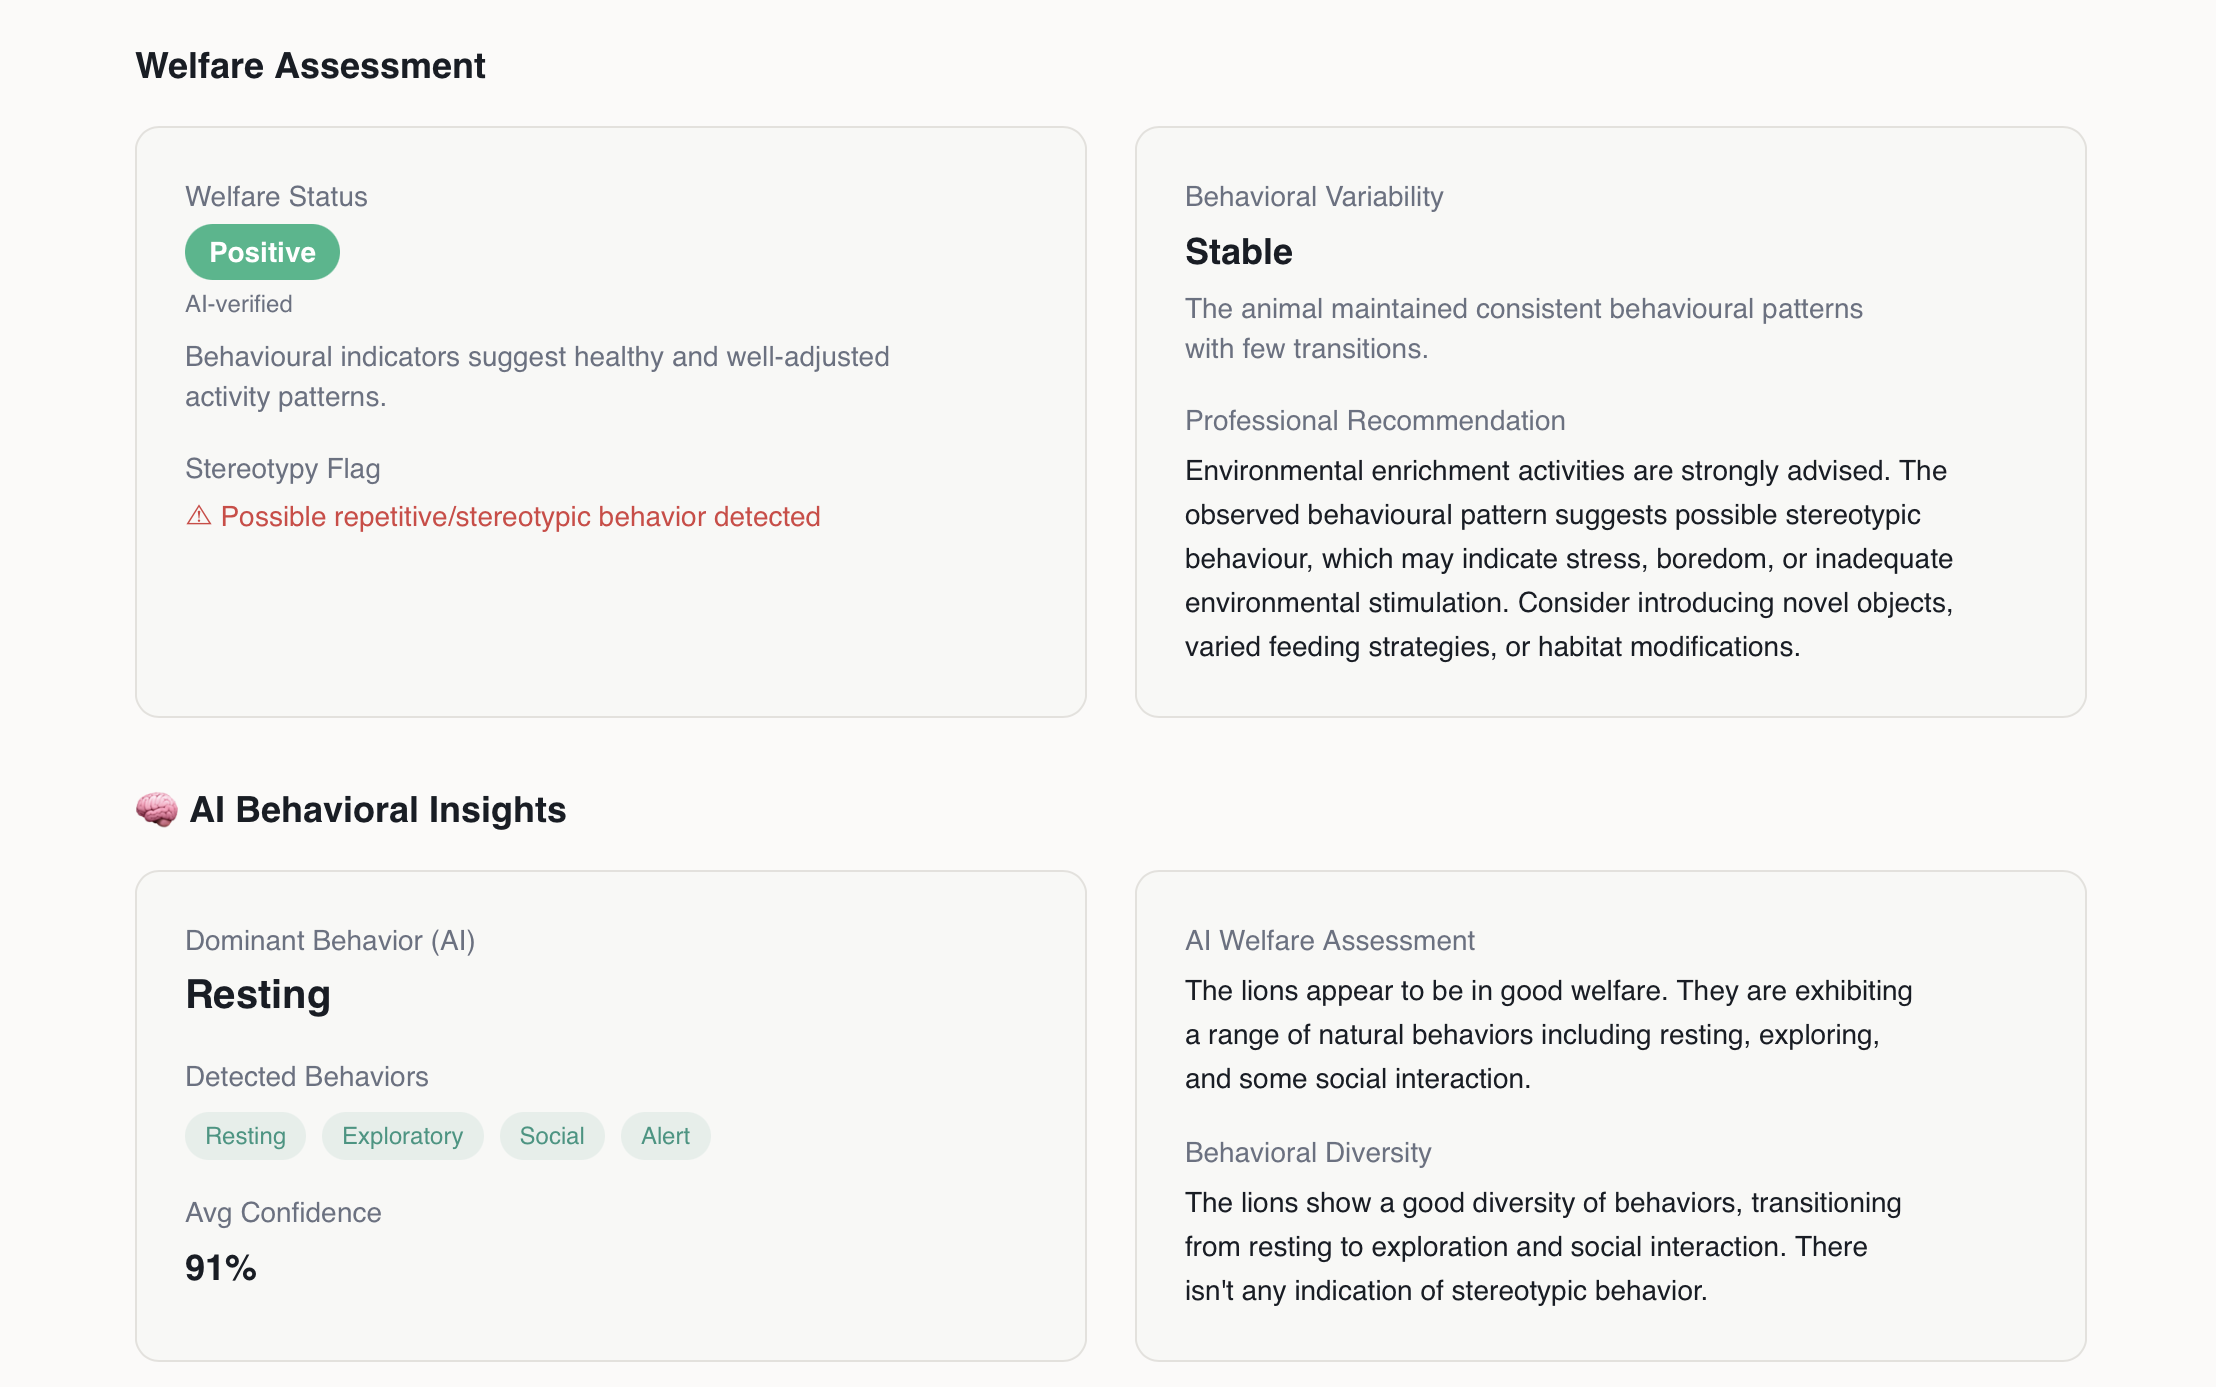Click the Professional Recommendation label
This screenshot has width=2216, height=1387.
1375,421
